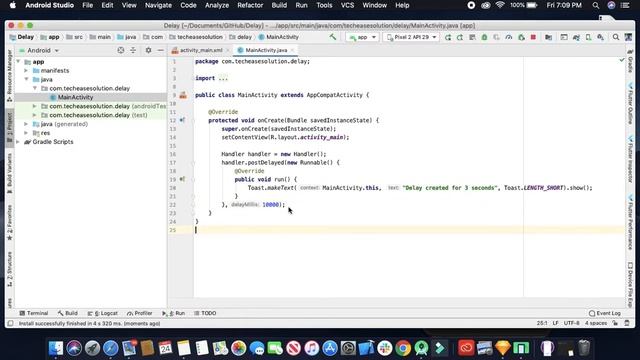Open the Logcat tool window

point(103,313)
